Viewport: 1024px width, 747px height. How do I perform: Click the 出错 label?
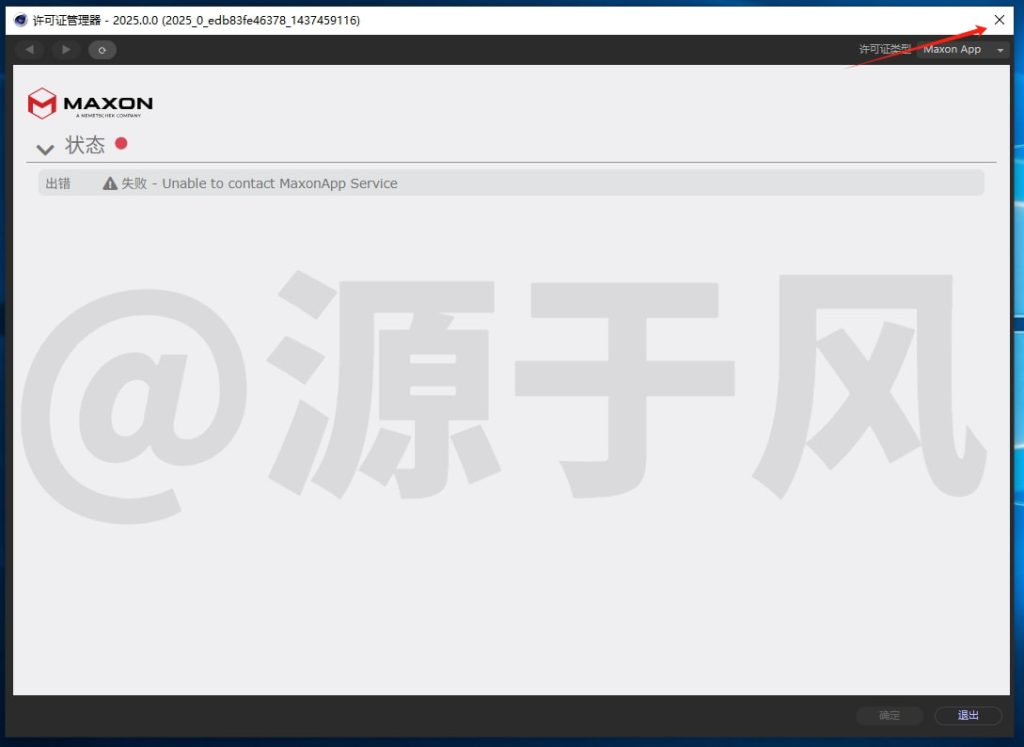(57, 183)
